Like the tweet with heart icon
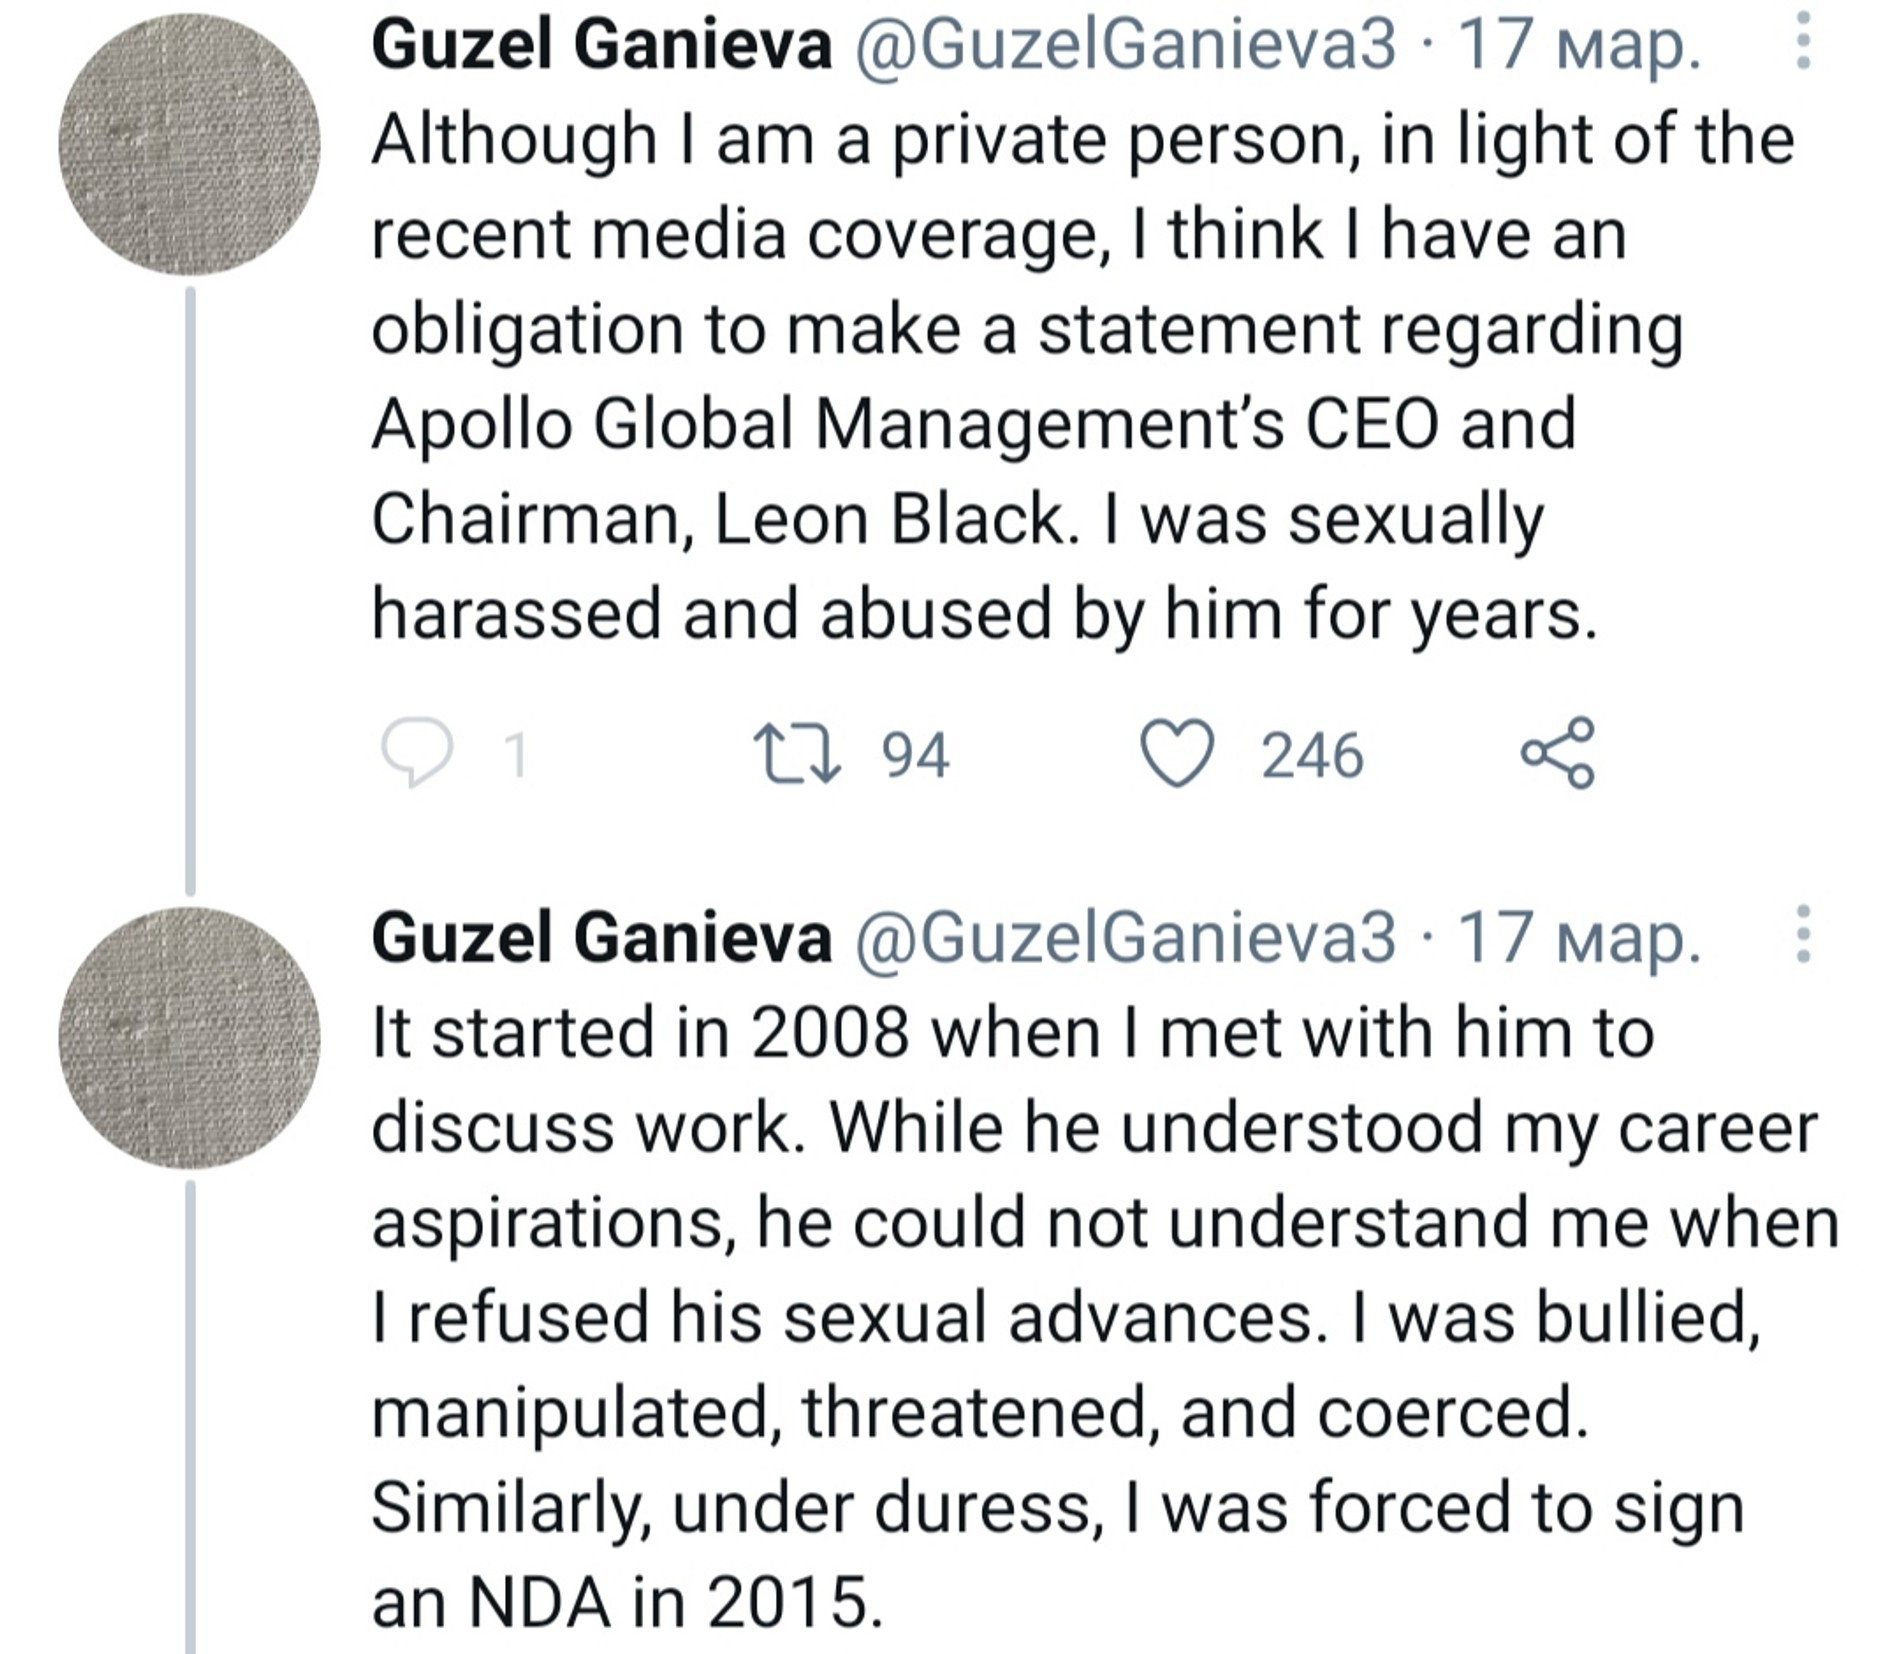The height and width of the screenshot is (1654, 1900). 1178,754
